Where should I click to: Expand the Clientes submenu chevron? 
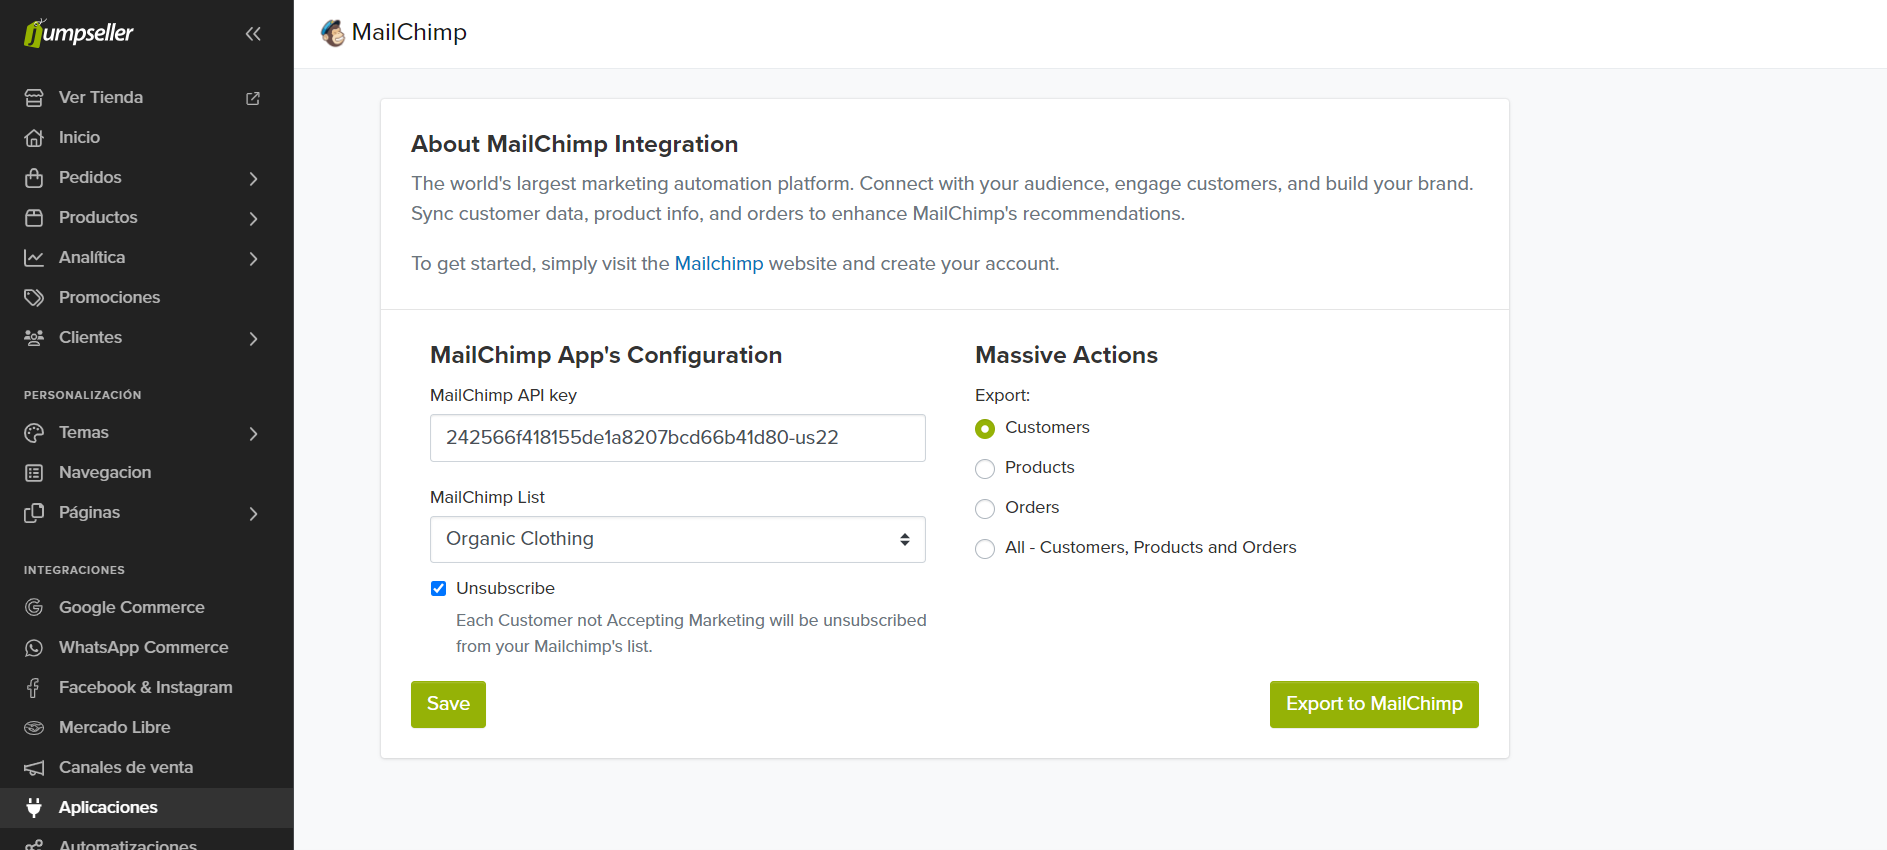coord(253,338)
